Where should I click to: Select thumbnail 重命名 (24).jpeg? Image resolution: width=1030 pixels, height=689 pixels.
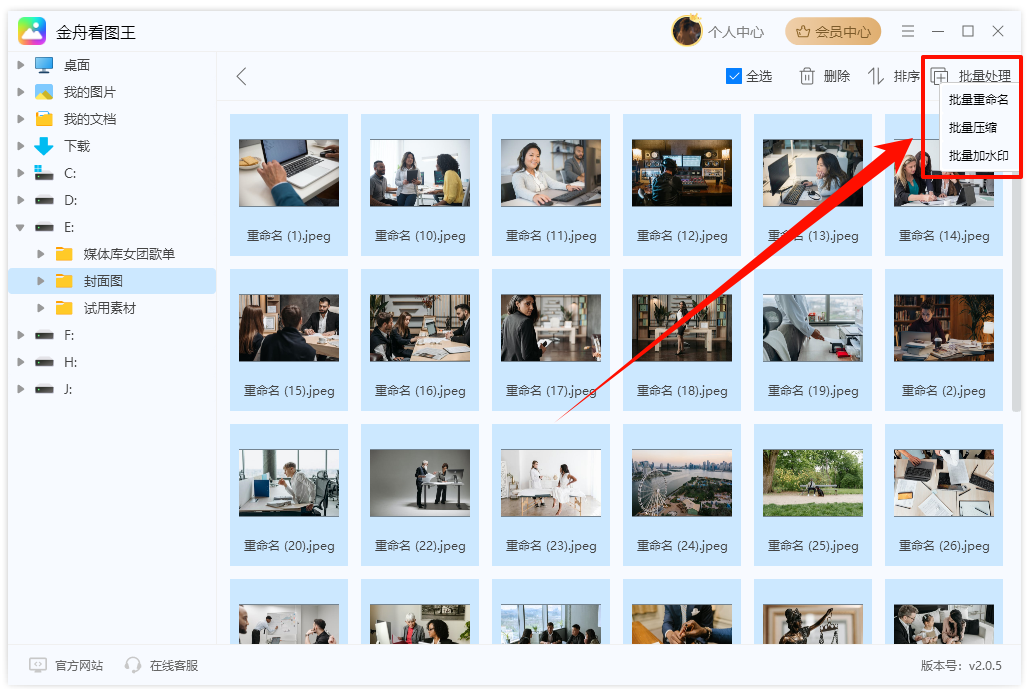pyautogui.click(x=682, y=484)
